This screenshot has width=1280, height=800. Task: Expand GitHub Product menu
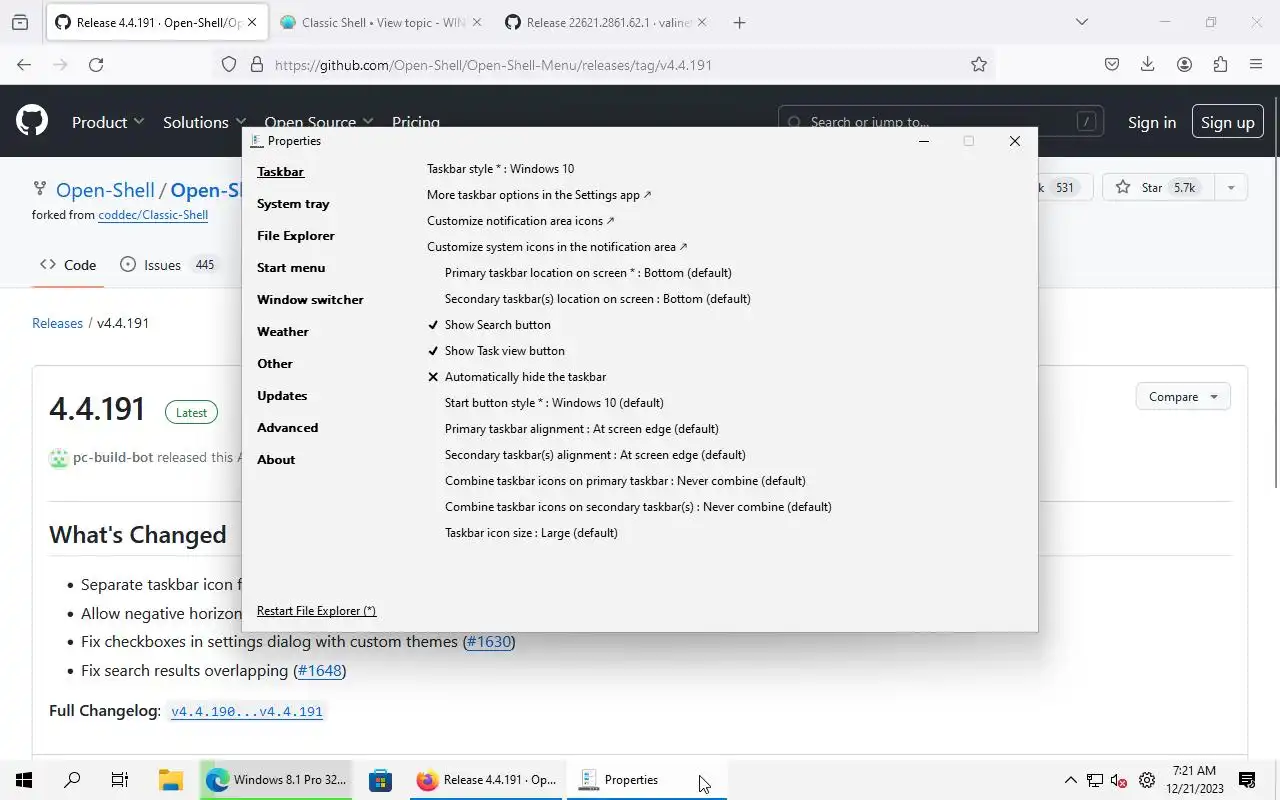(x=108, y=122)
